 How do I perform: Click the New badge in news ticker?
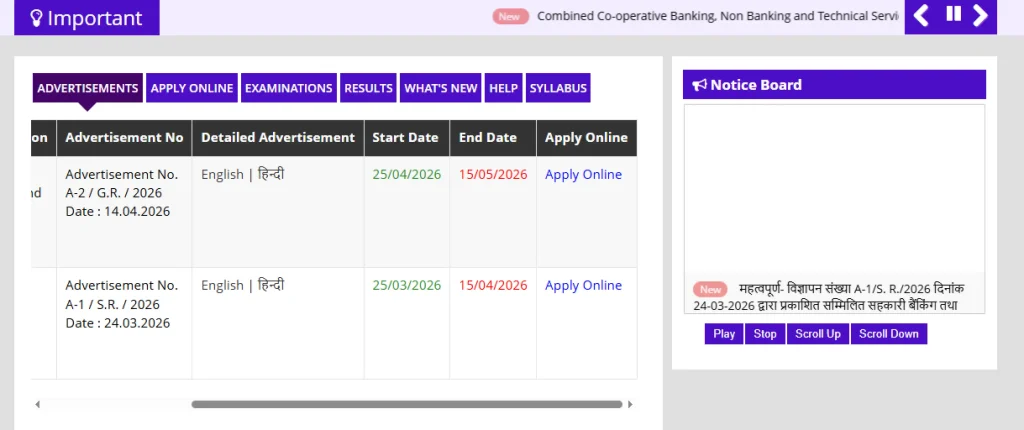coord(510,16)
